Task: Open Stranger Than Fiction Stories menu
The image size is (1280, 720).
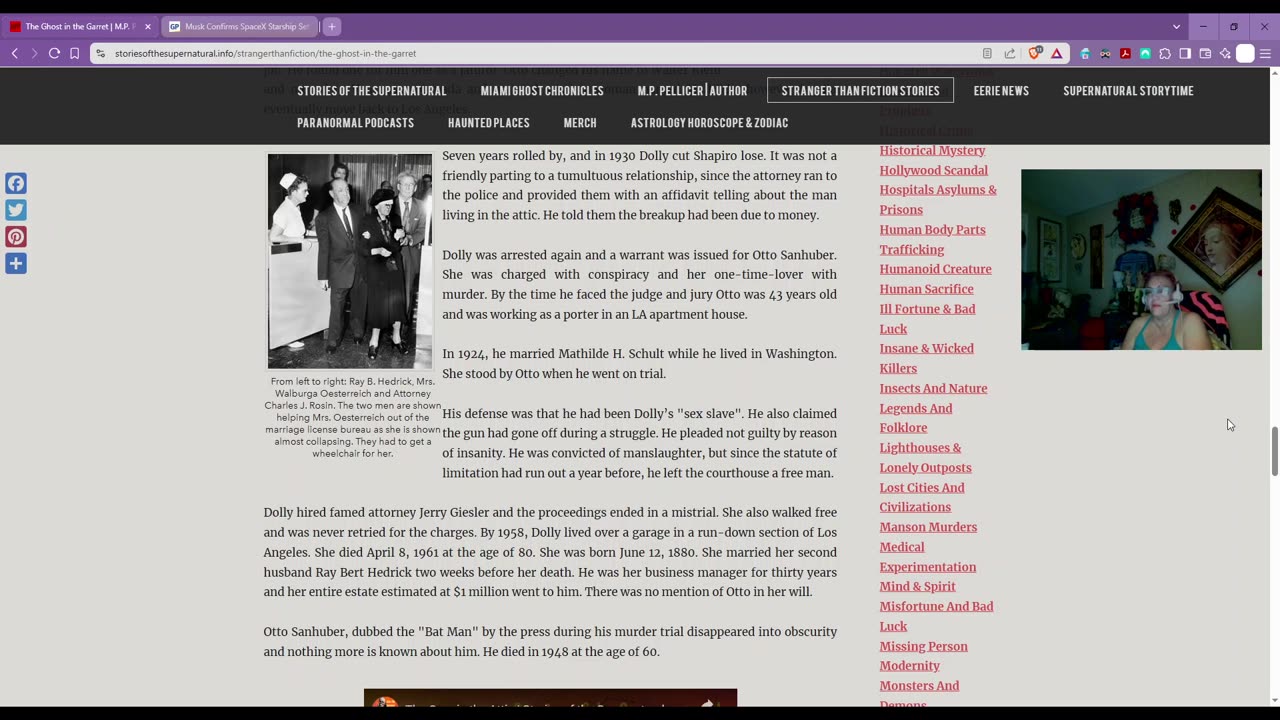Action: point(860,91)
